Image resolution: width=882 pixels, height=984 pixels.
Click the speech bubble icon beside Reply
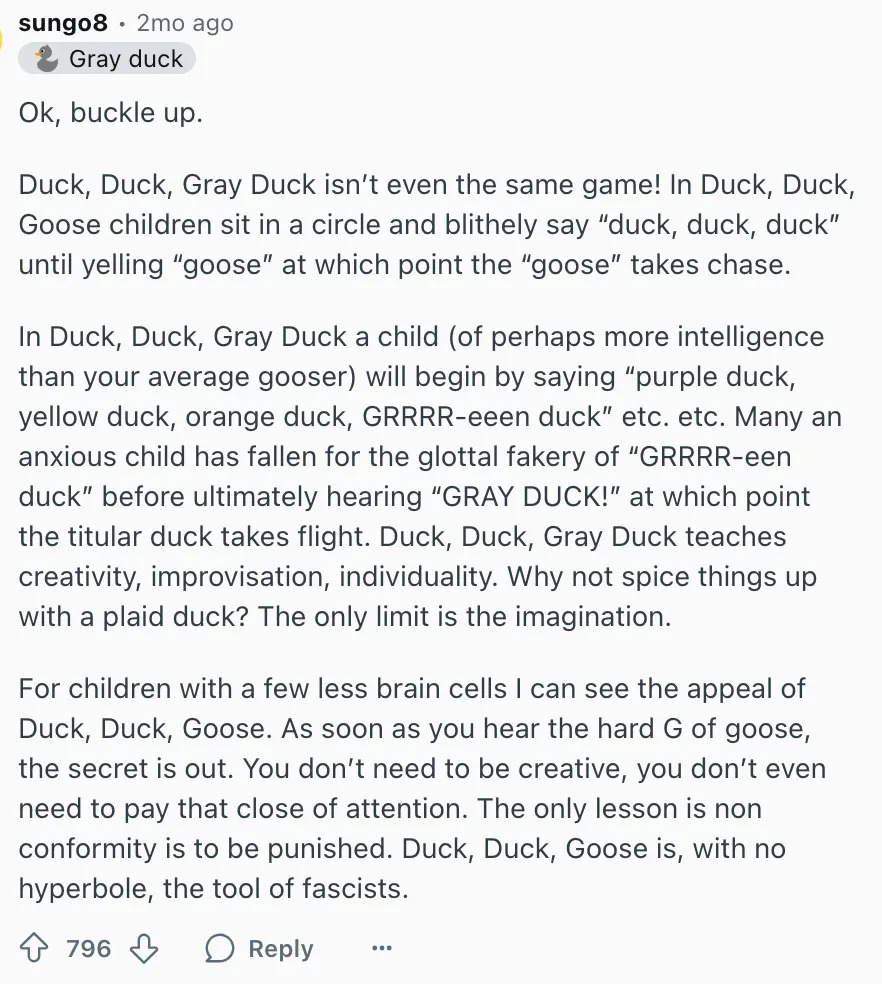[219, 948]
